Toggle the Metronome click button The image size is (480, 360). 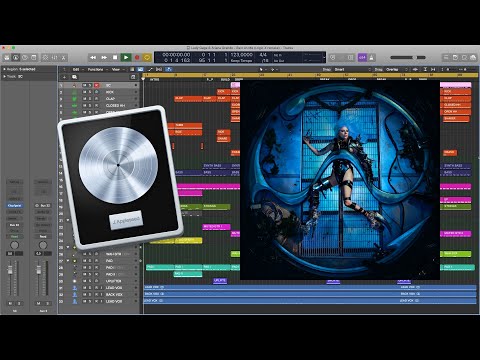coord(372,57)
